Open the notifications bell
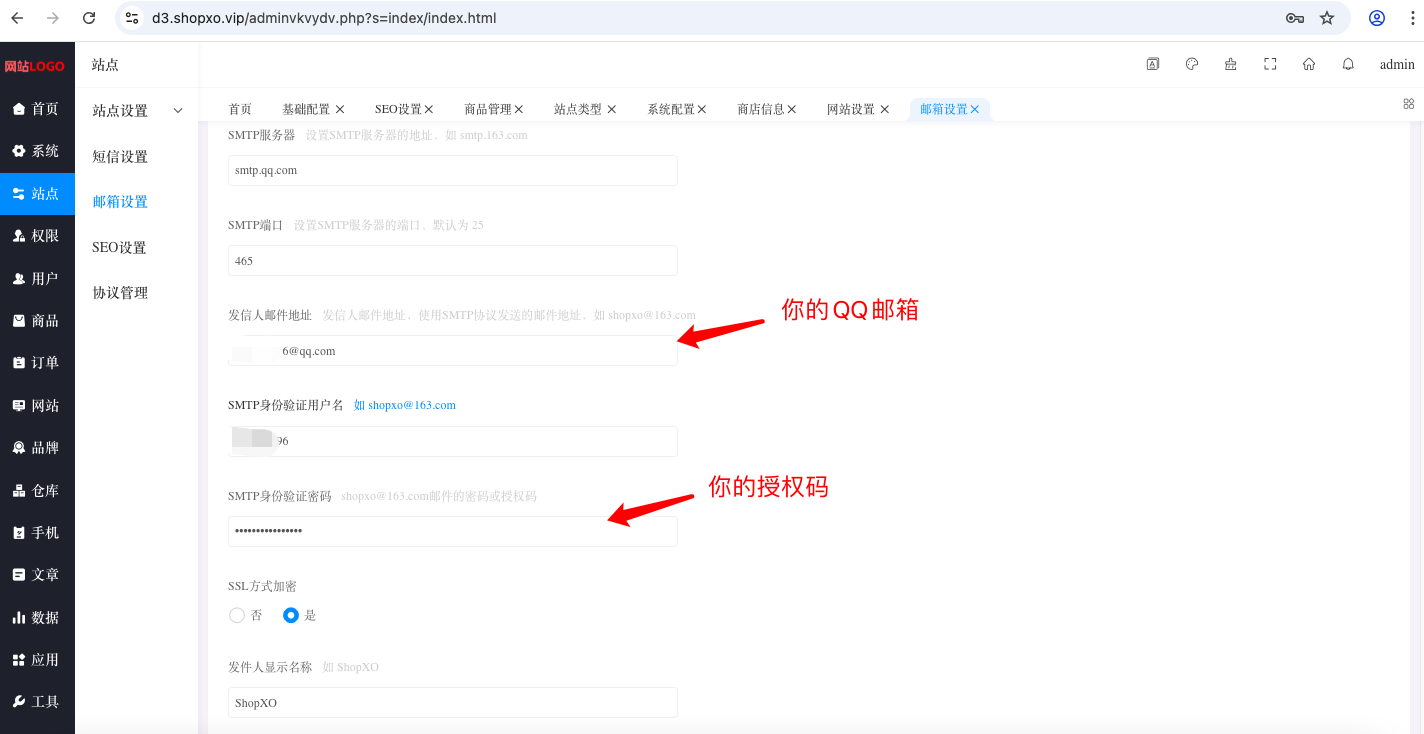 click(1348, 64)
